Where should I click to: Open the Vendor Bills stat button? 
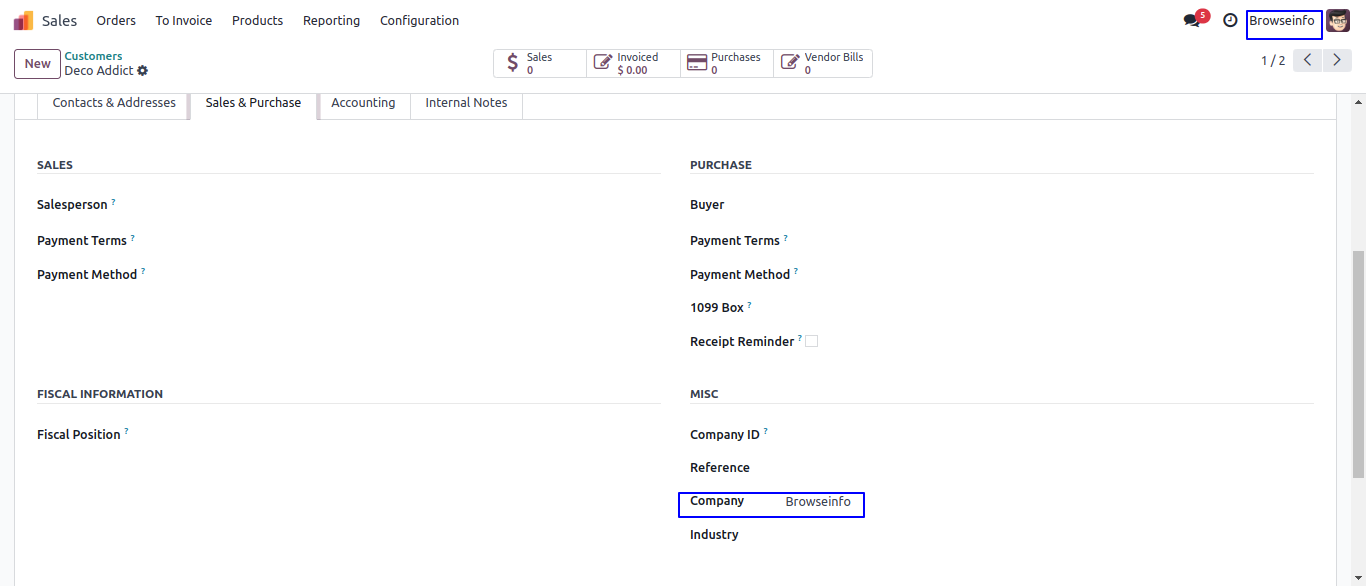click(x=822, y=64)
